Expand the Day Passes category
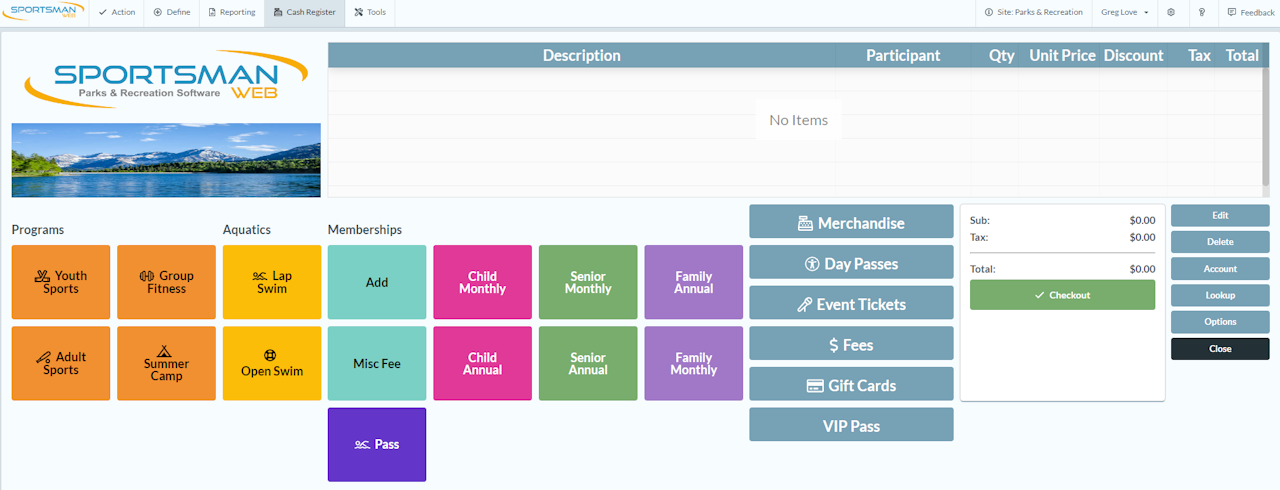 tap(851, 264)
